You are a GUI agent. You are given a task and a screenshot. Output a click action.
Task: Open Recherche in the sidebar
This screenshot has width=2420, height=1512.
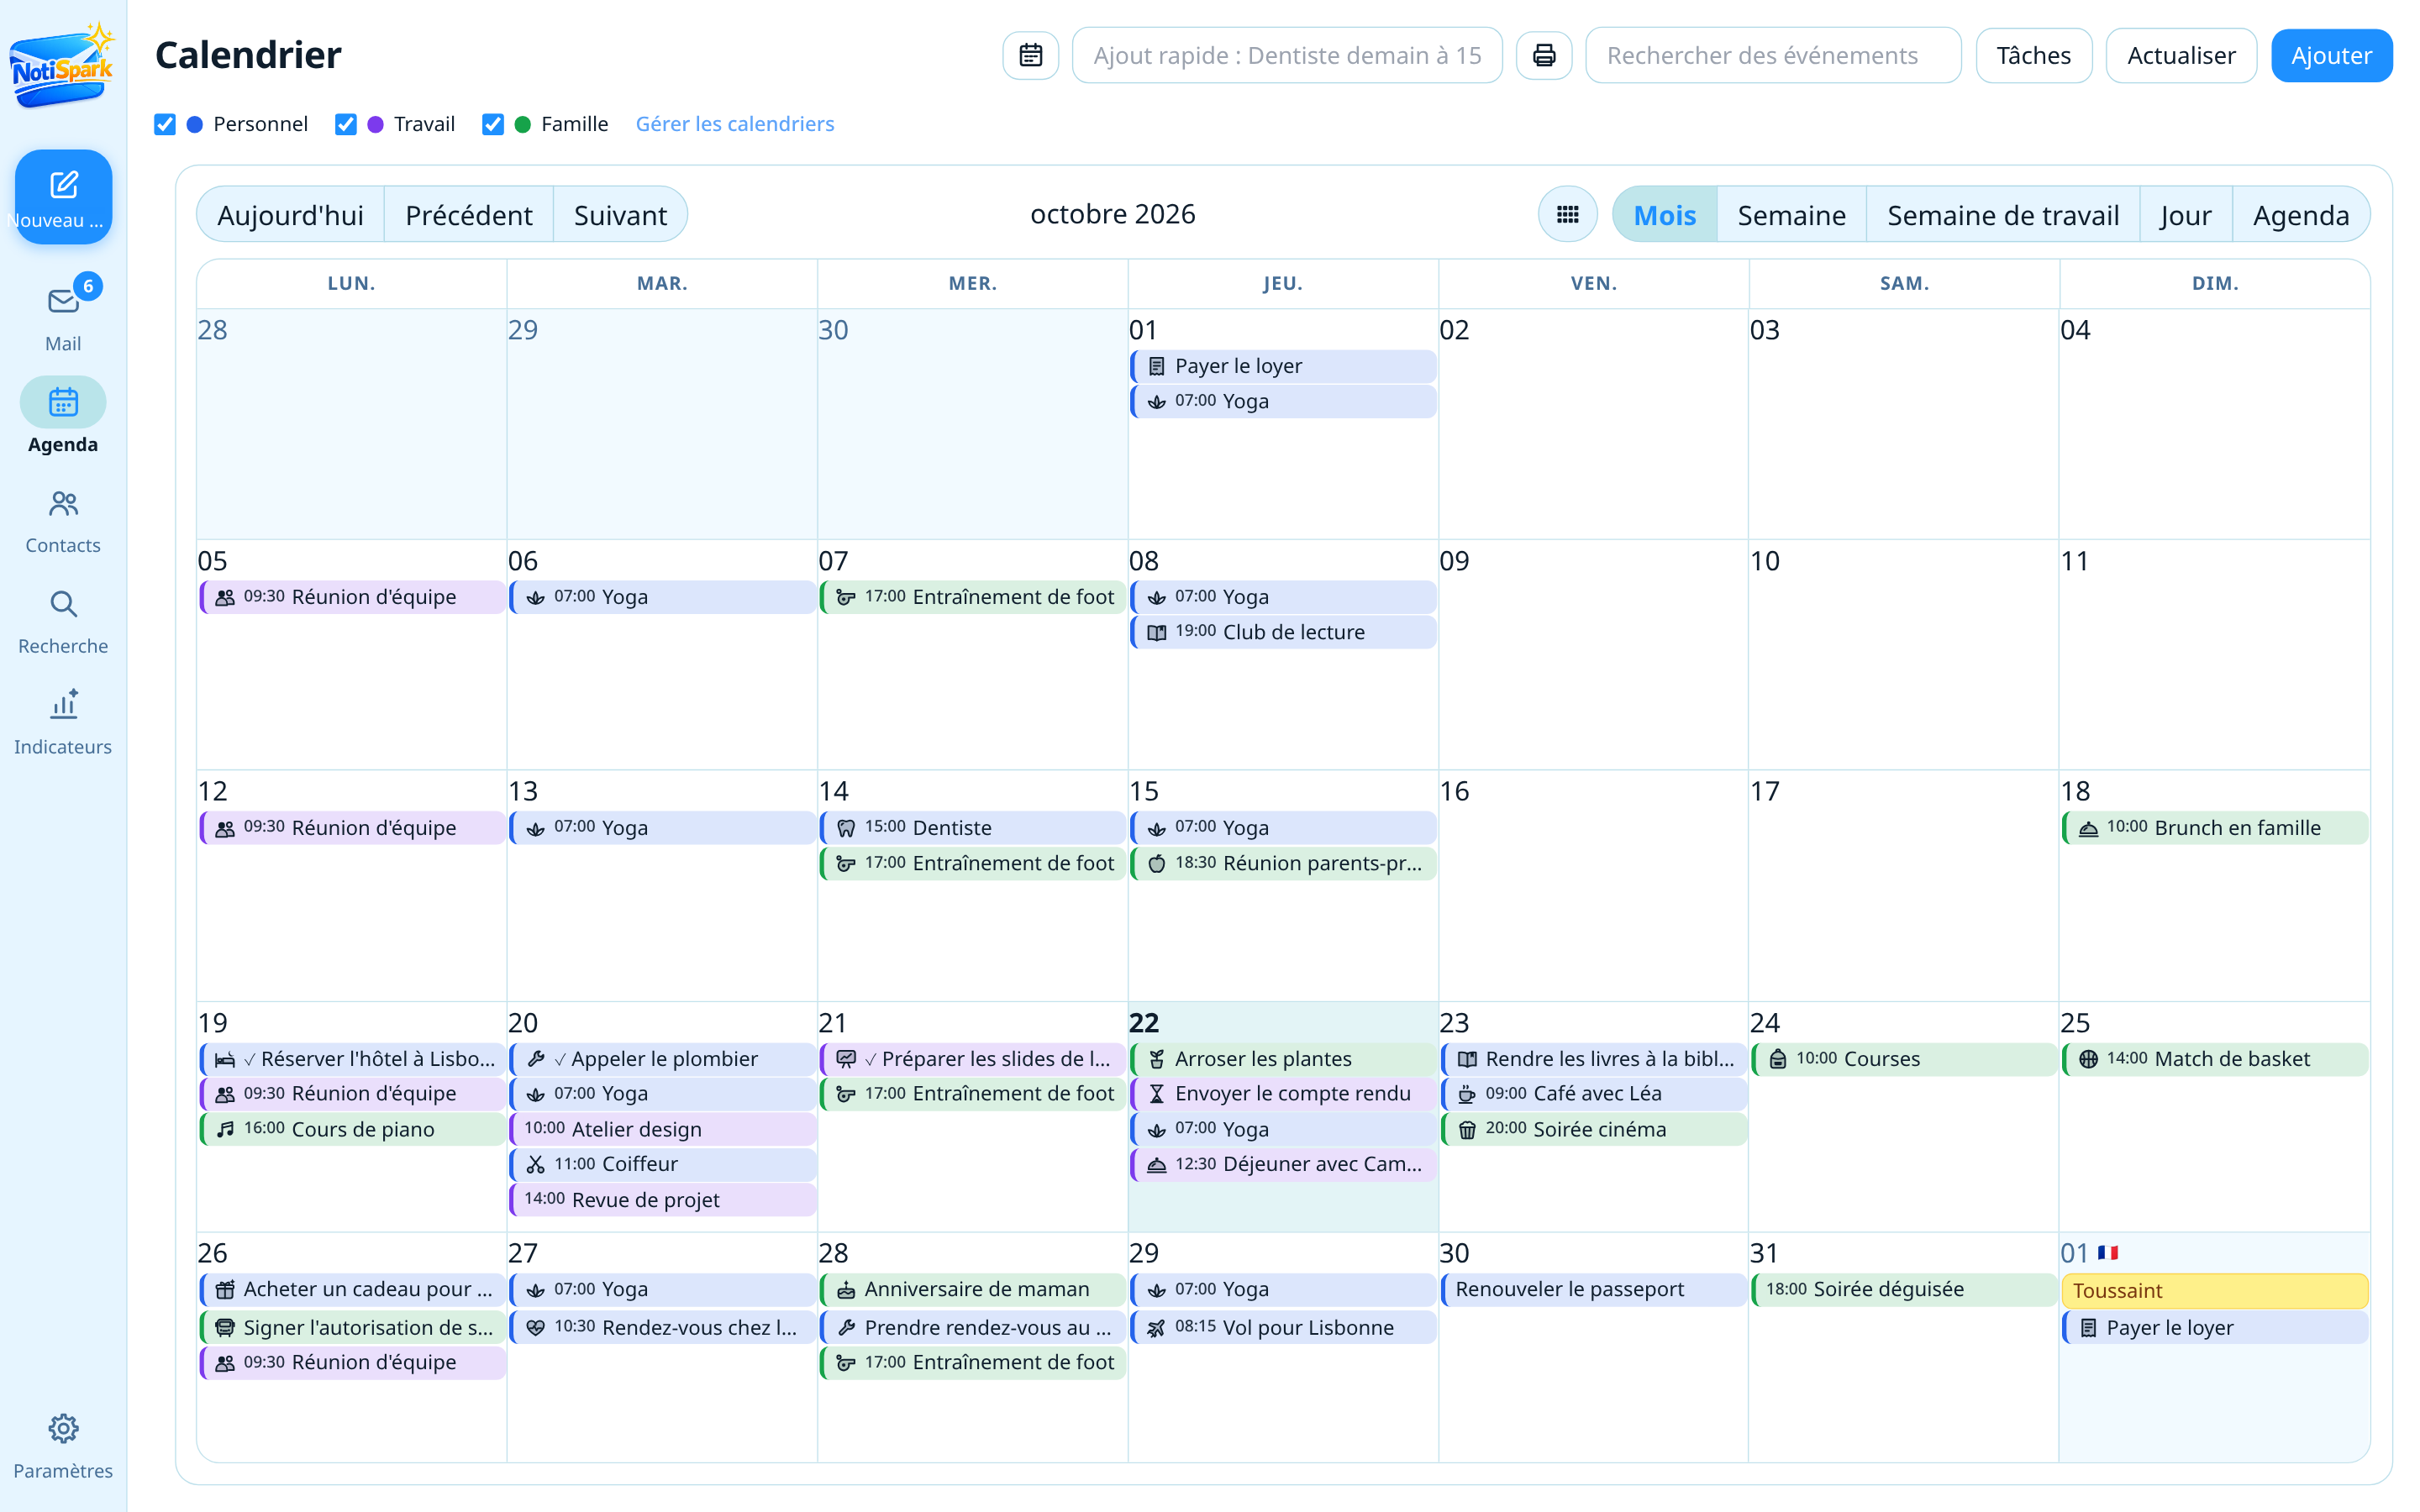[x=62, y=621]
